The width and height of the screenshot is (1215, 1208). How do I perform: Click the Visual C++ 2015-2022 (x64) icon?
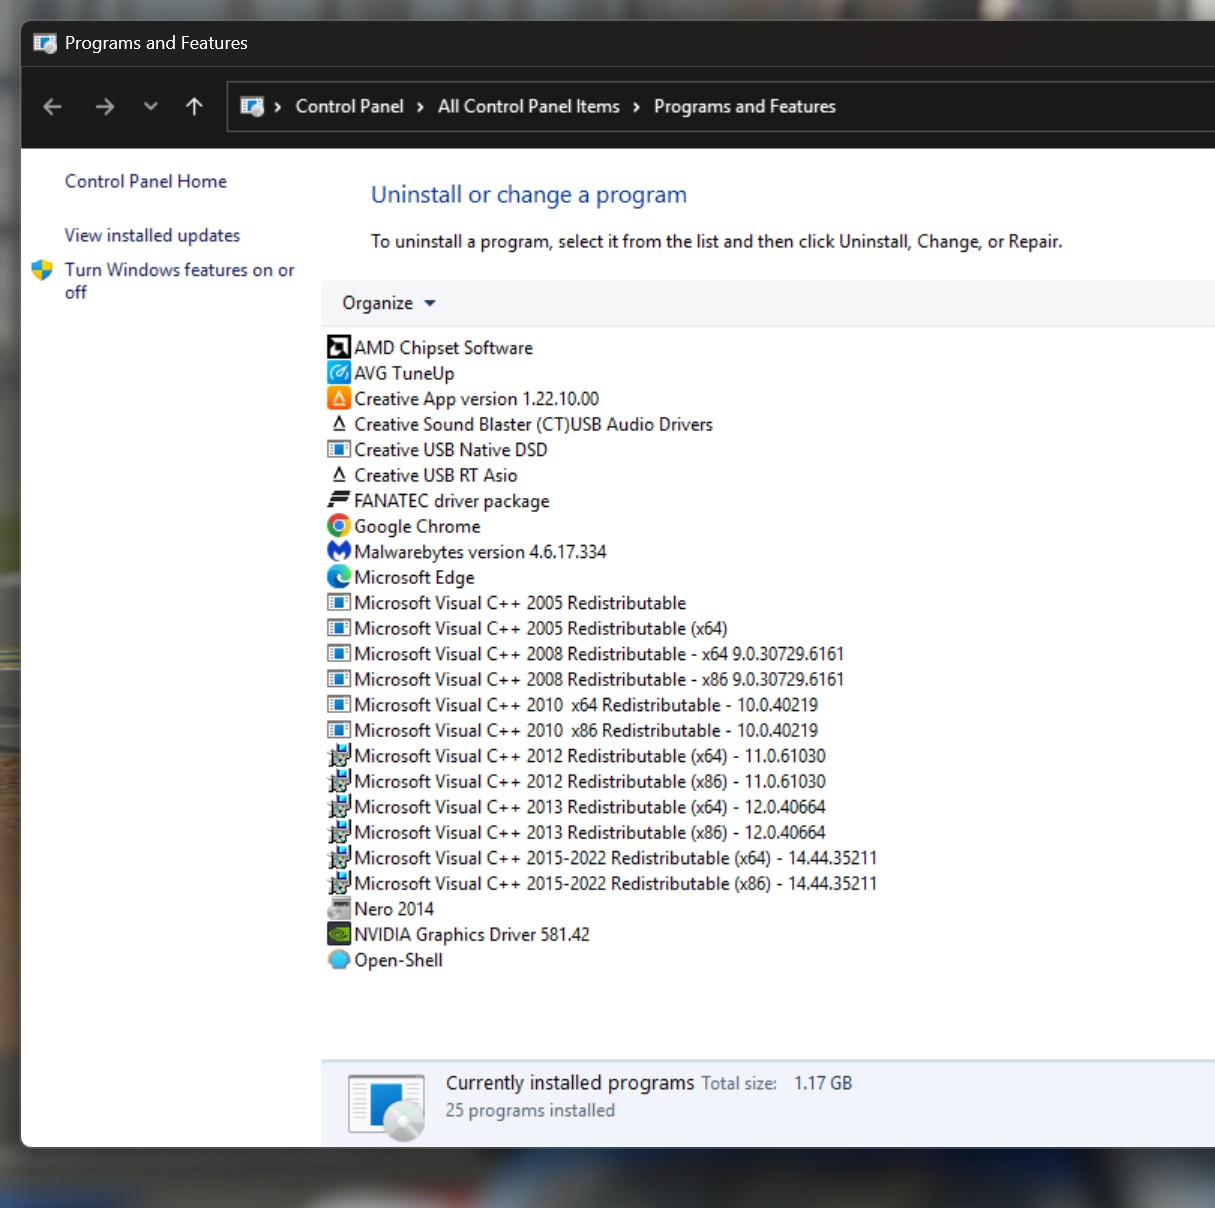[x=339, y=857]
